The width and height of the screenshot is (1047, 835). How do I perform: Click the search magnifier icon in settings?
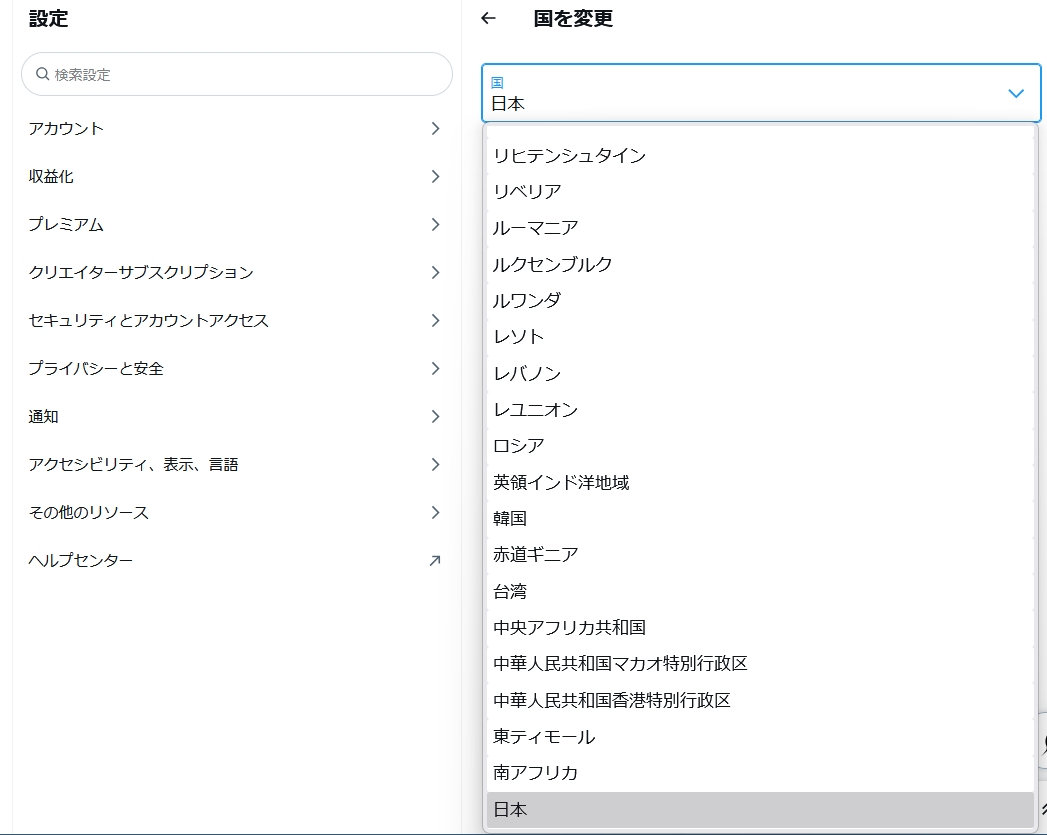click(42, 74)
